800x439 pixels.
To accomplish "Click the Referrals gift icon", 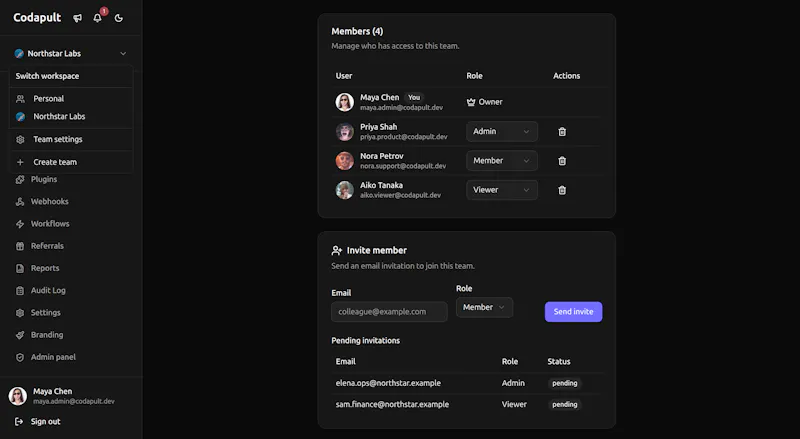I will tap(20, 246).
